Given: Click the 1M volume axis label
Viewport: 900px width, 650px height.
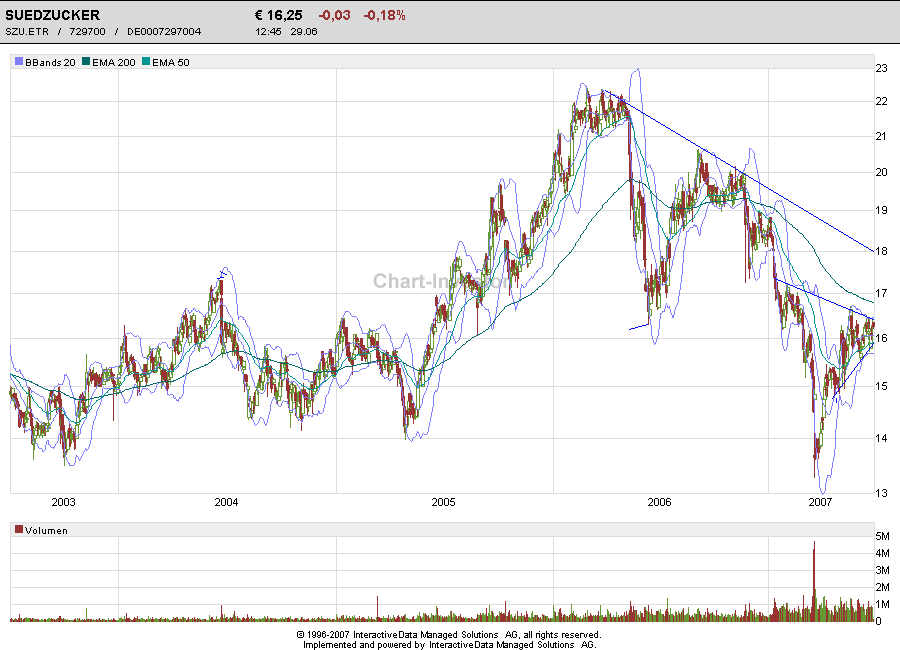Looking at the screenshot, I should (x=882, y=604).
